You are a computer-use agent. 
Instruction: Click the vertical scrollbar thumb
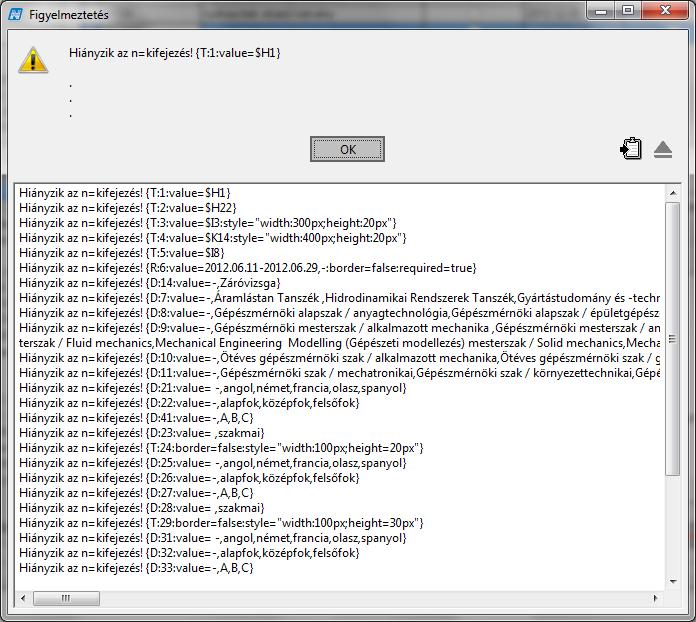point(673,339)
